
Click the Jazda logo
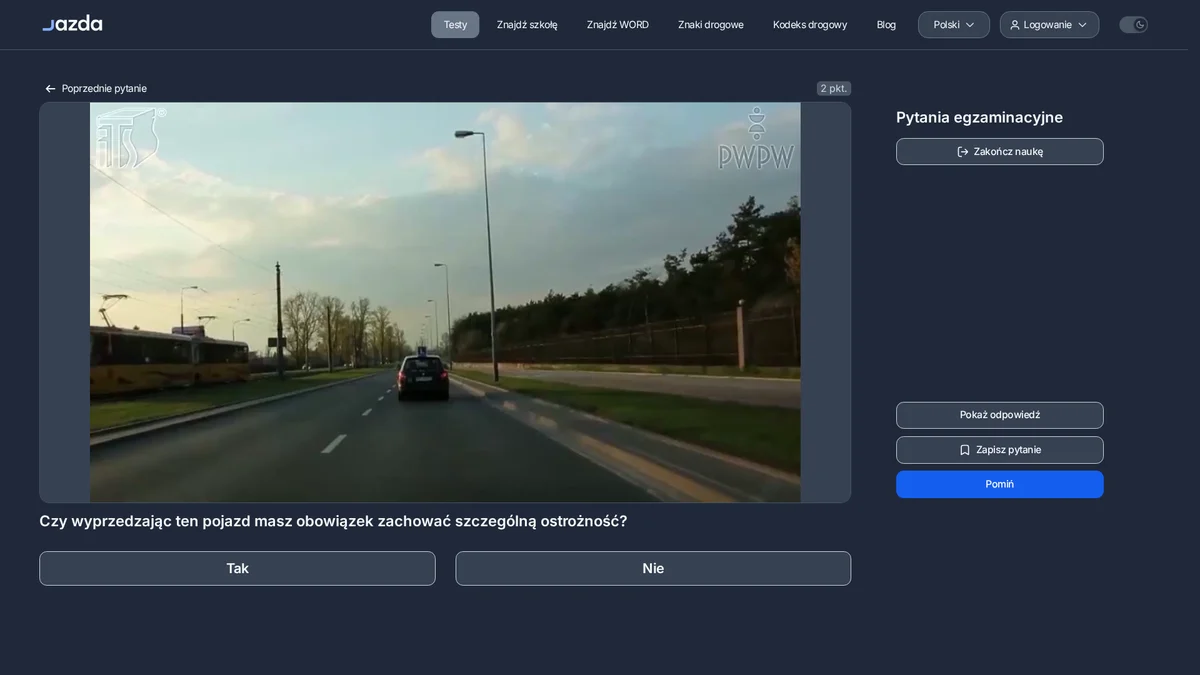click(72, 23)
